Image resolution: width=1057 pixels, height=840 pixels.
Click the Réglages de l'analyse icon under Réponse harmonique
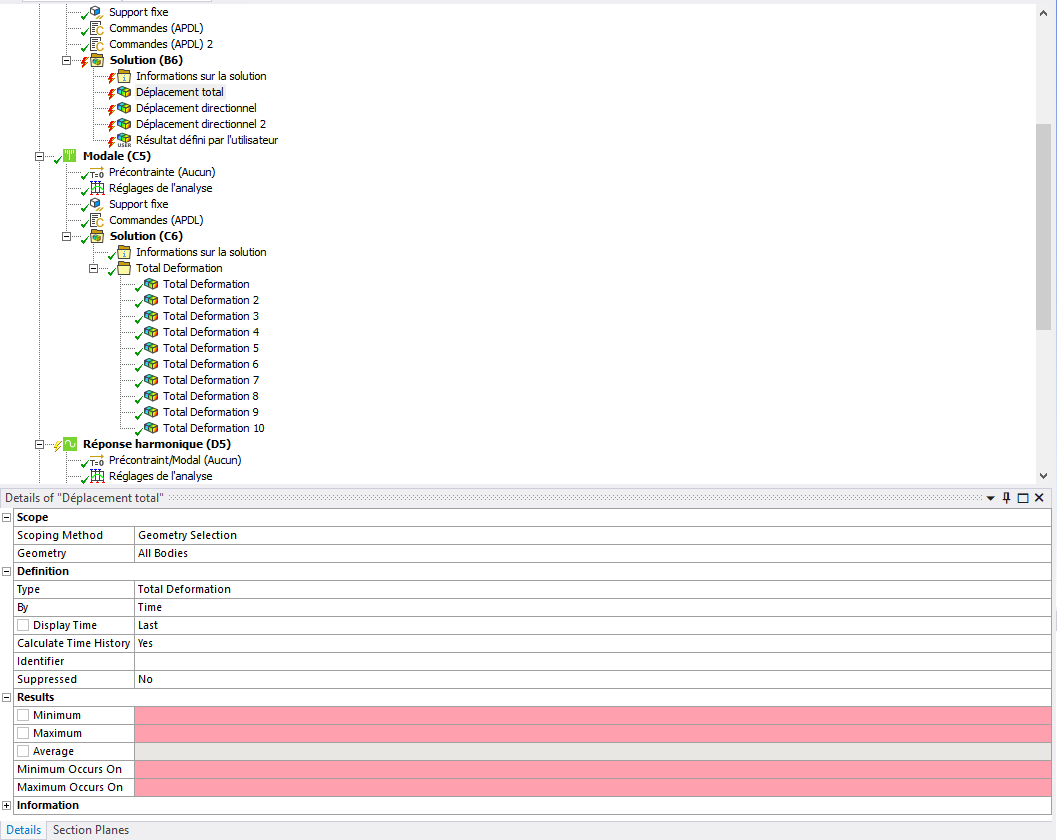[96, 476]
